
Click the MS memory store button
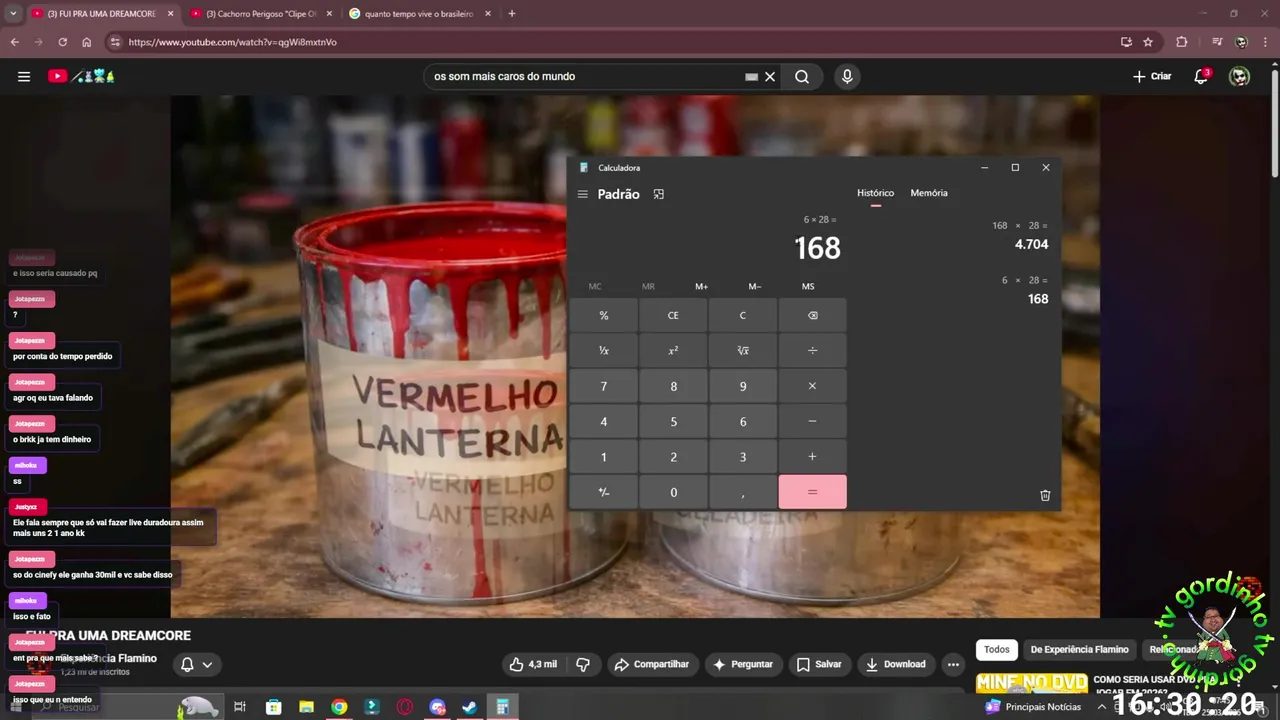(x=808, y=286)
